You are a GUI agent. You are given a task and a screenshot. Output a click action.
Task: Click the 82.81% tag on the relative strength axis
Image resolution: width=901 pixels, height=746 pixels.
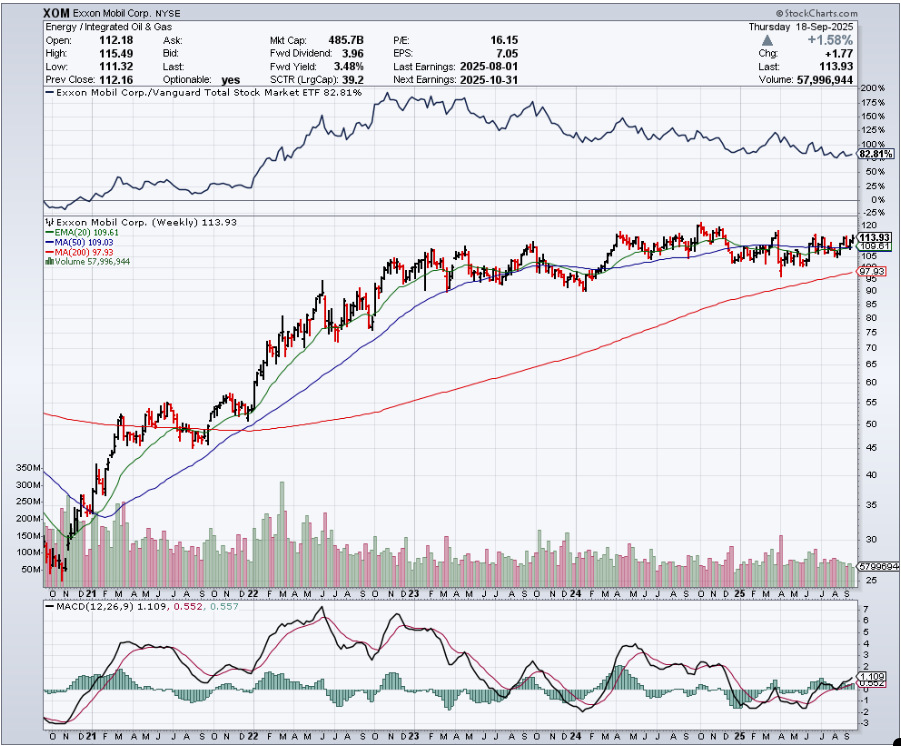click(876, 154)
